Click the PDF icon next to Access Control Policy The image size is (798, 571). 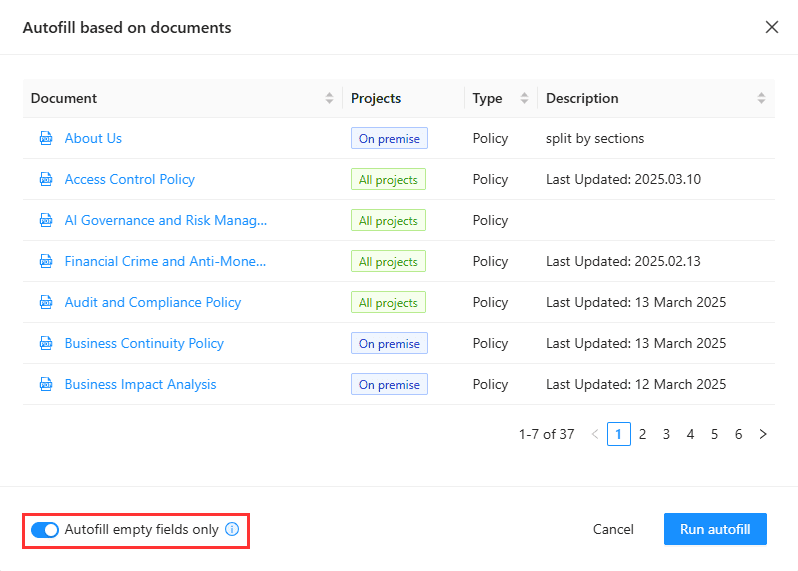coord(45,180)
